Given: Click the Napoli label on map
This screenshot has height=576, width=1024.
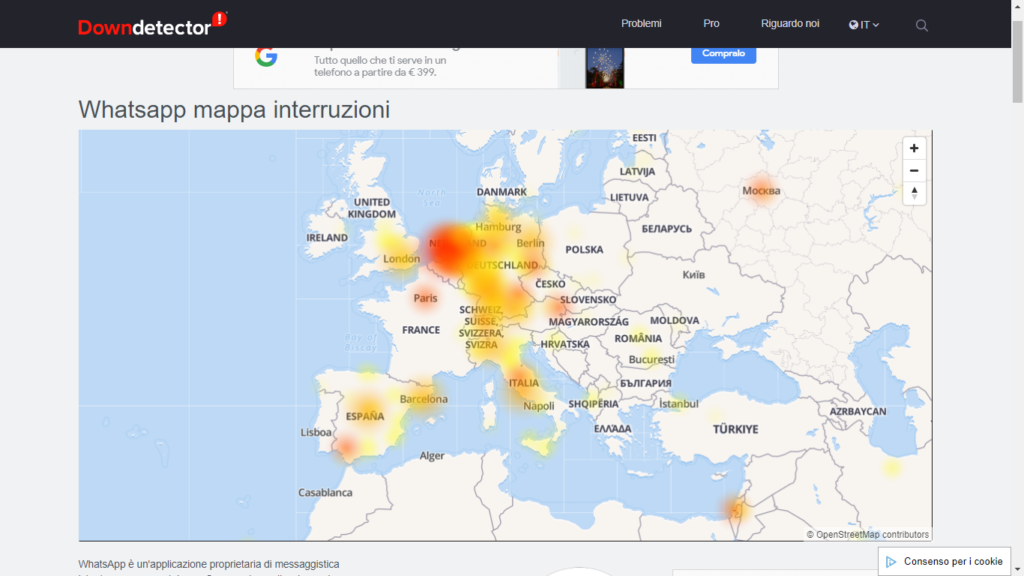Looking at the screenshot, I should tap(539, 406).
